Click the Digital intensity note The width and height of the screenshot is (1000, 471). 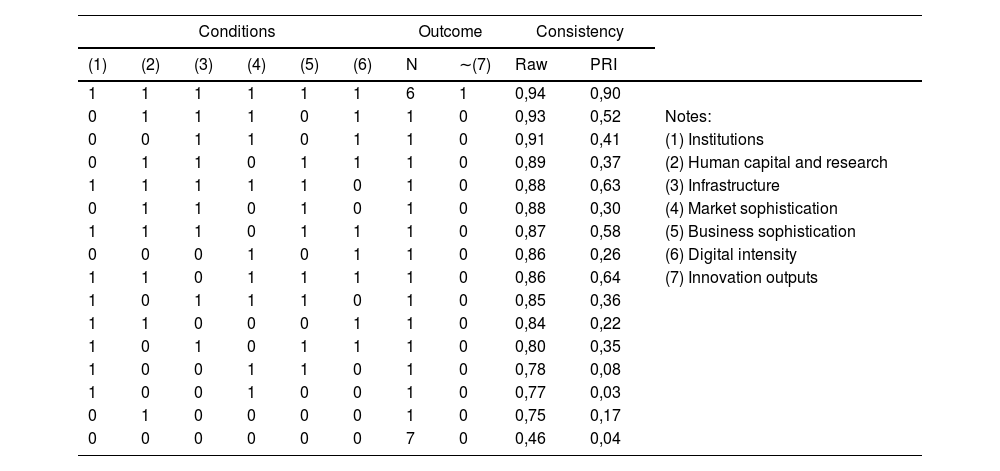coord(730,255)
